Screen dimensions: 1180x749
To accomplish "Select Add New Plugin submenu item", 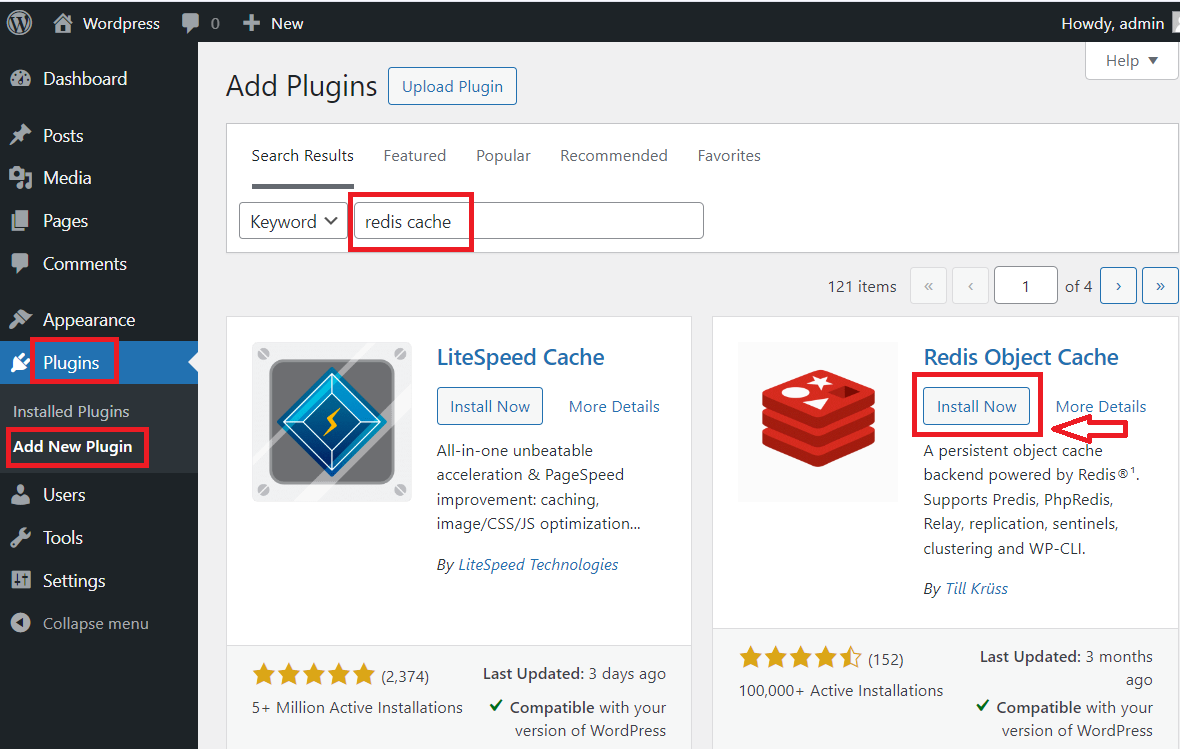I will (x=72, y=446).
